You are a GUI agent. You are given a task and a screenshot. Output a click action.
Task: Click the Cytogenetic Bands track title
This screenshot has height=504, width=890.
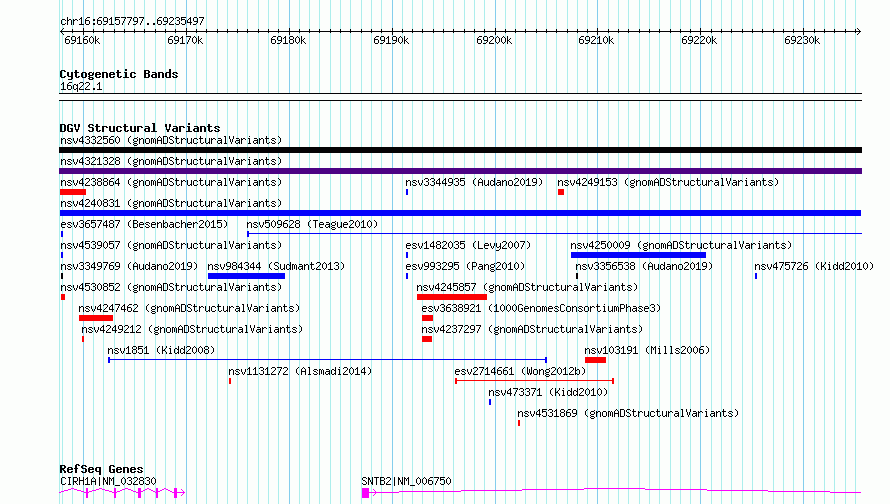pos(119,74)
